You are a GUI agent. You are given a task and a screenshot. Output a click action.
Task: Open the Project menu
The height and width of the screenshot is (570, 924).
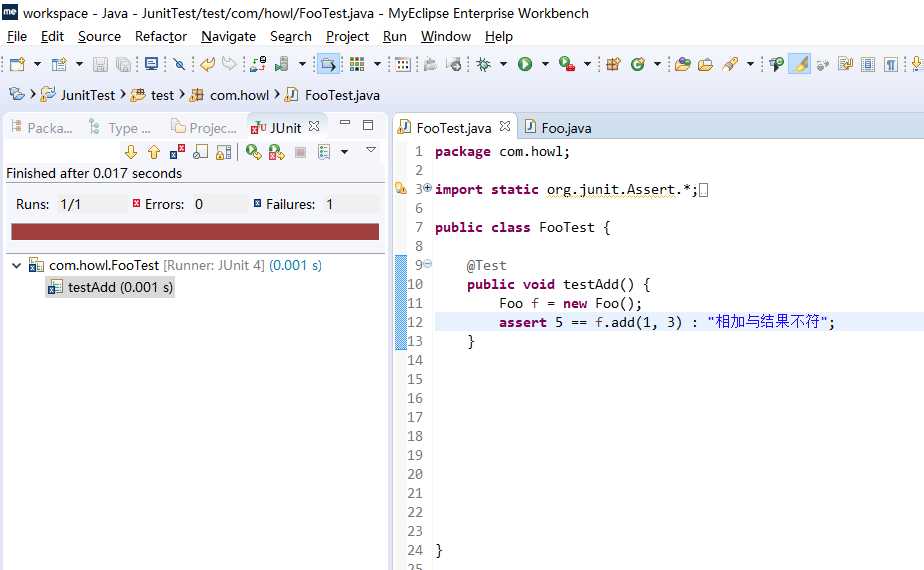[x=347, y=37]
